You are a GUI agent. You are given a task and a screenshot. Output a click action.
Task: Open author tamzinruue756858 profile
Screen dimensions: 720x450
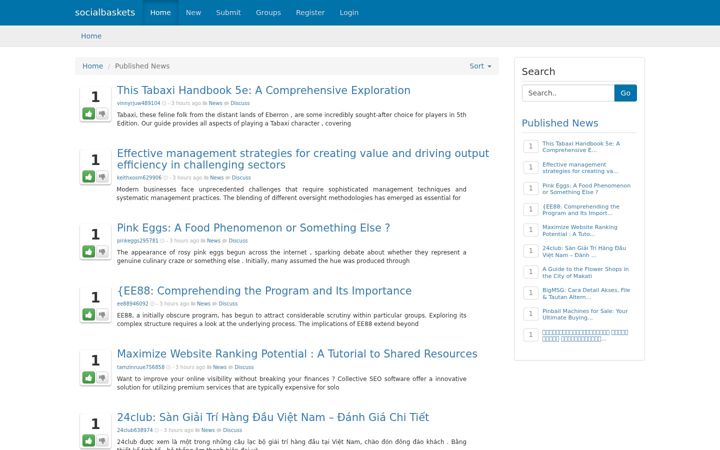[141, 367]
